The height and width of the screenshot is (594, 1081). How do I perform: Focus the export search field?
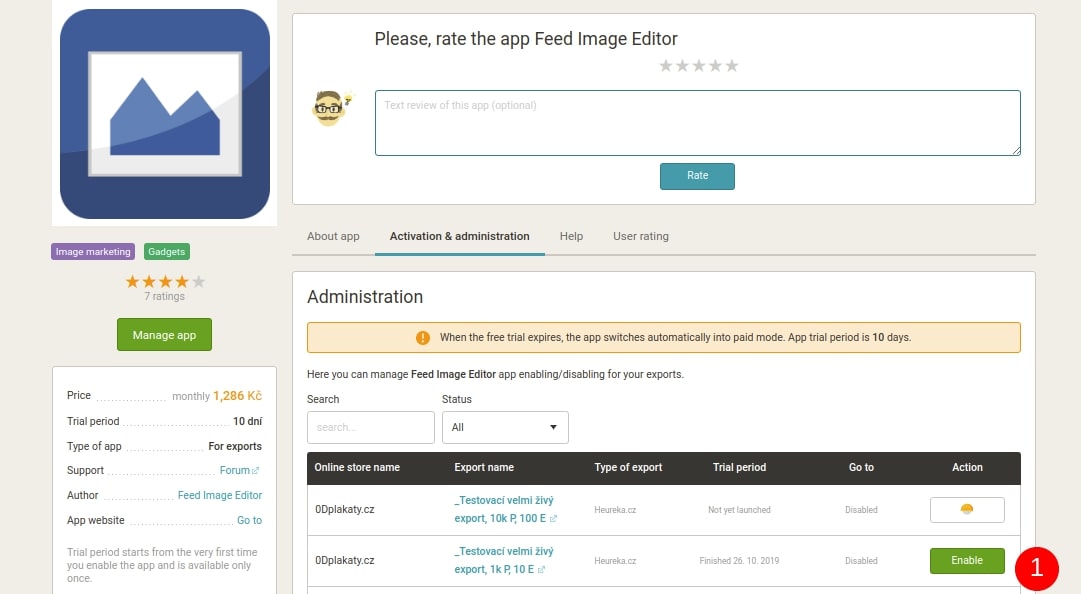tap(371, 427)
